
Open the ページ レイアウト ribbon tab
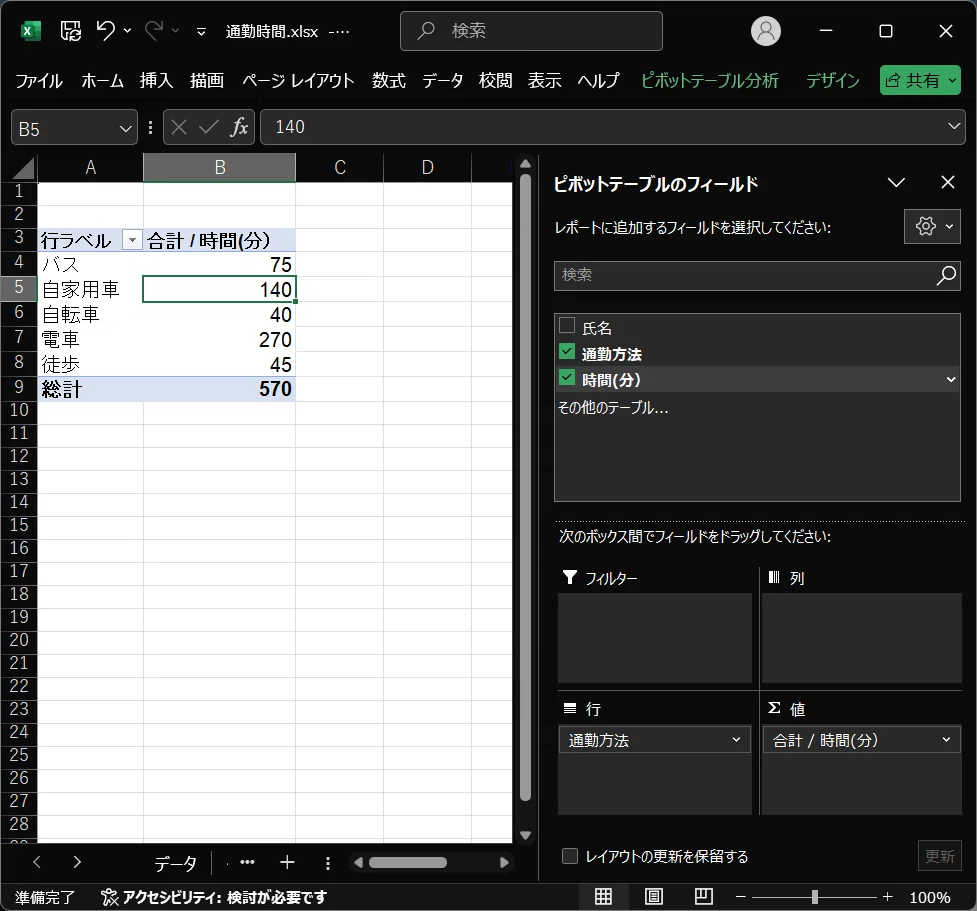(298, 80)
